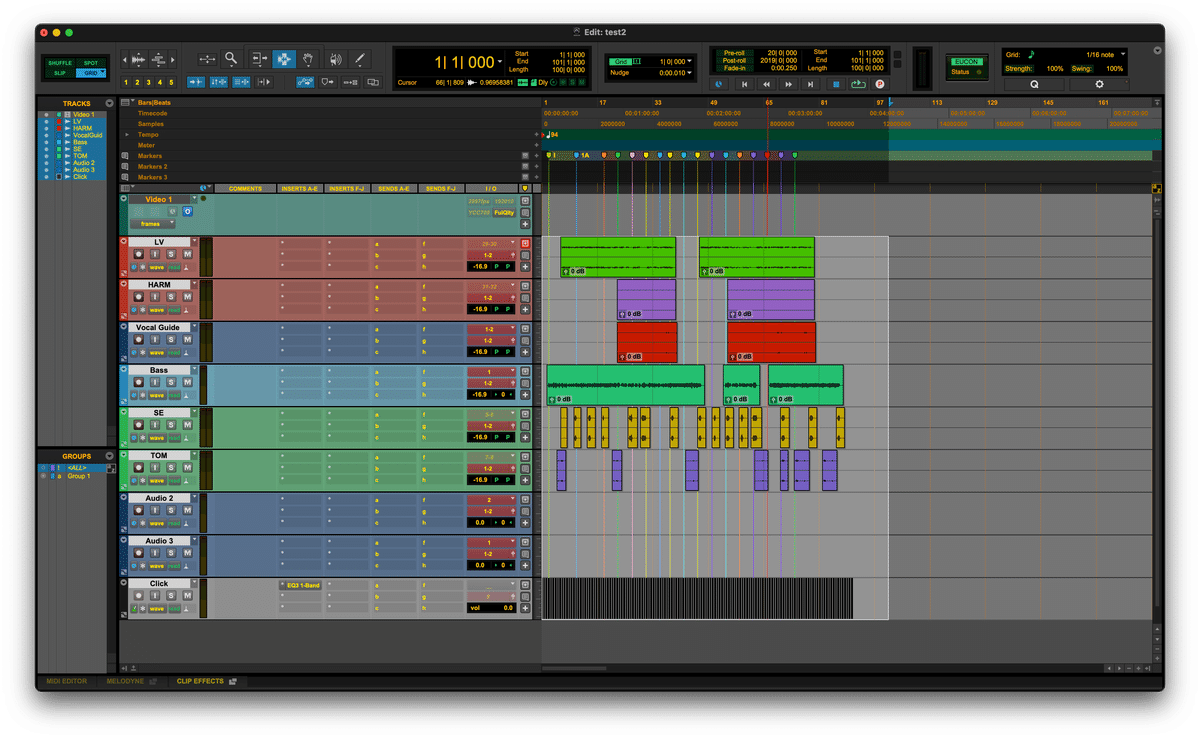1200x738 pixels.
Task: Click the Quantize Q button
Action: (x=1034, y=85)
